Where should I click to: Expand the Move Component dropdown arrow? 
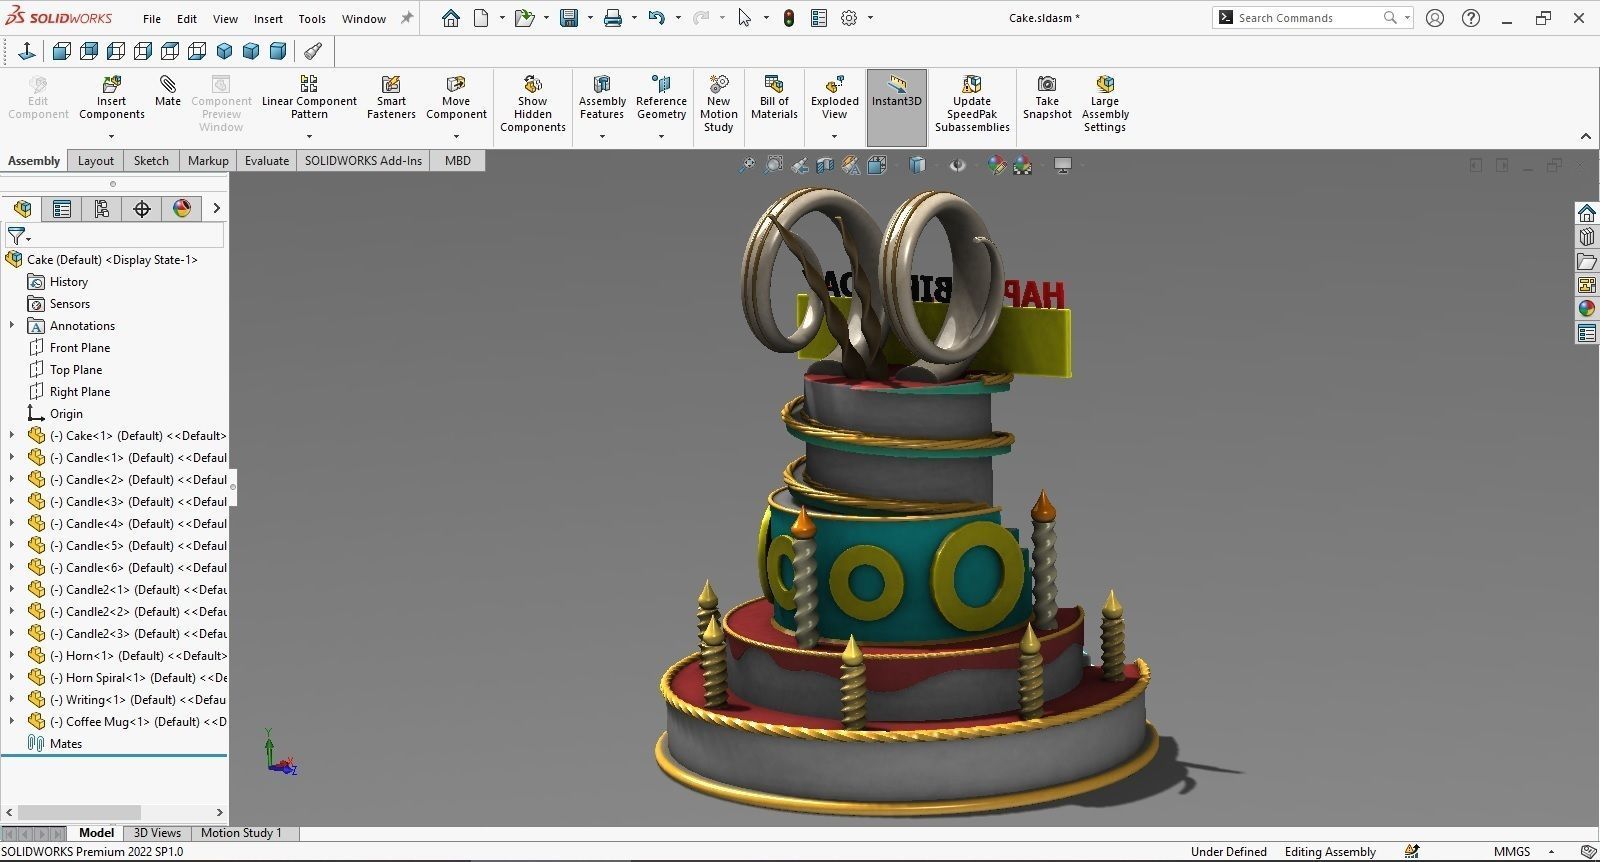[x=456, y=137]
